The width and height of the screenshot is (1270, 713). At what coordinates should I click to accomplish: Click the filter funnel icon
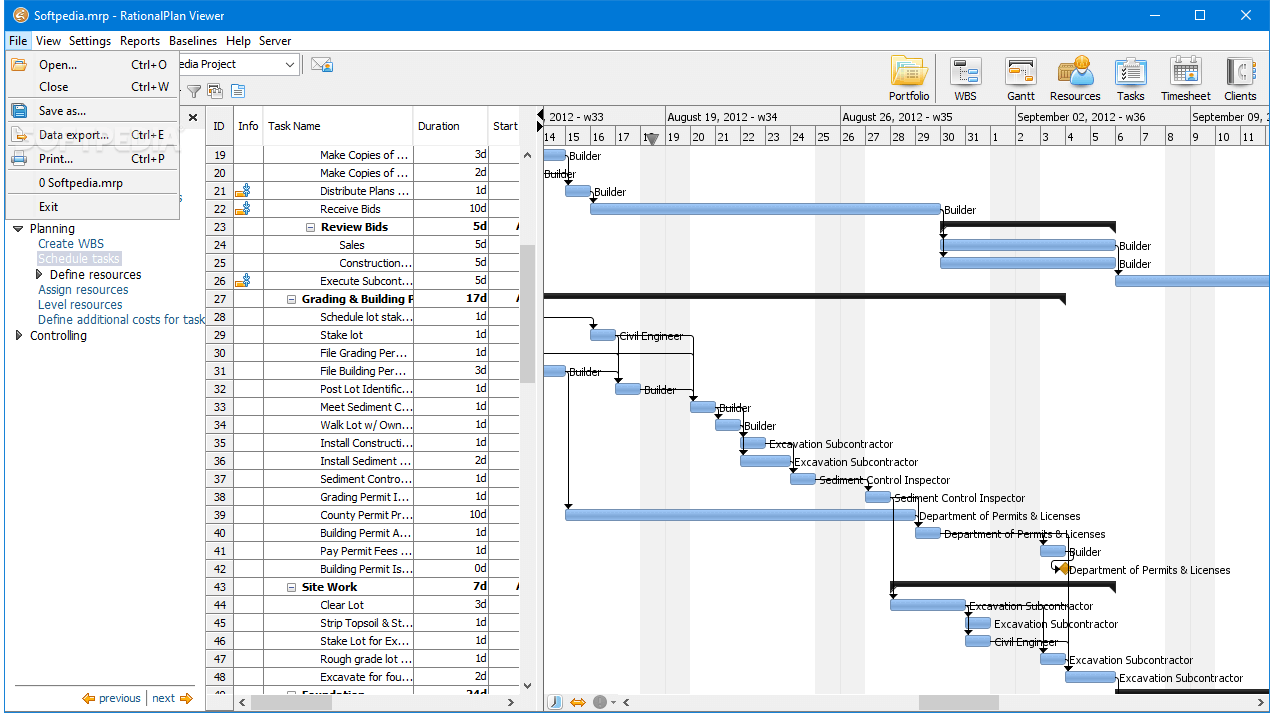tap(194, 91)
